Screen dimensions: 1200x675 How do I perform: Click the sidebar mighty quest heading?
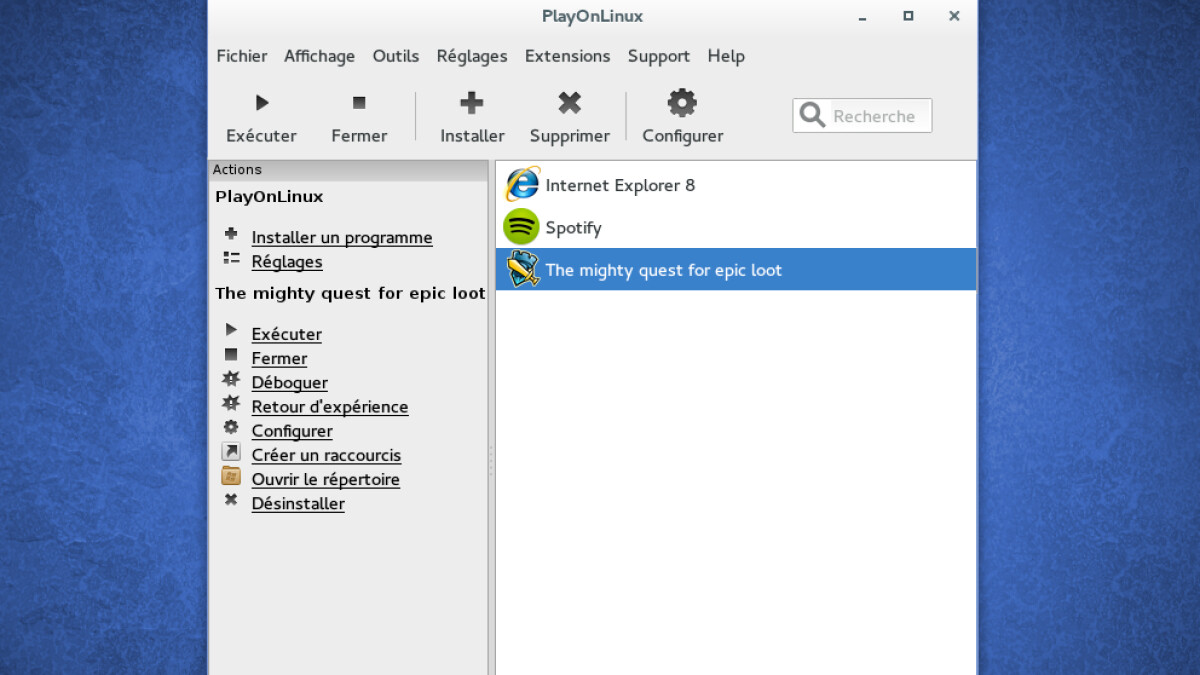(350, 293)
